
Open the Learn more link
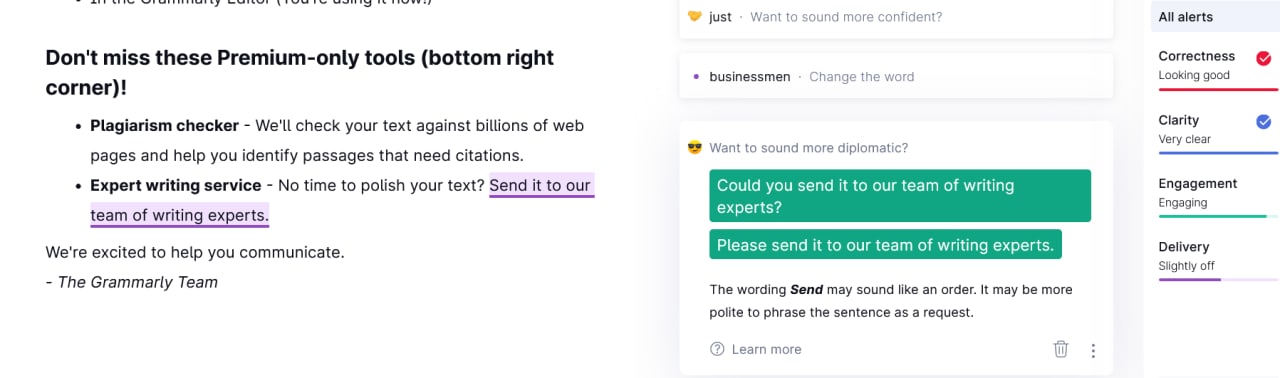[766, 349]
